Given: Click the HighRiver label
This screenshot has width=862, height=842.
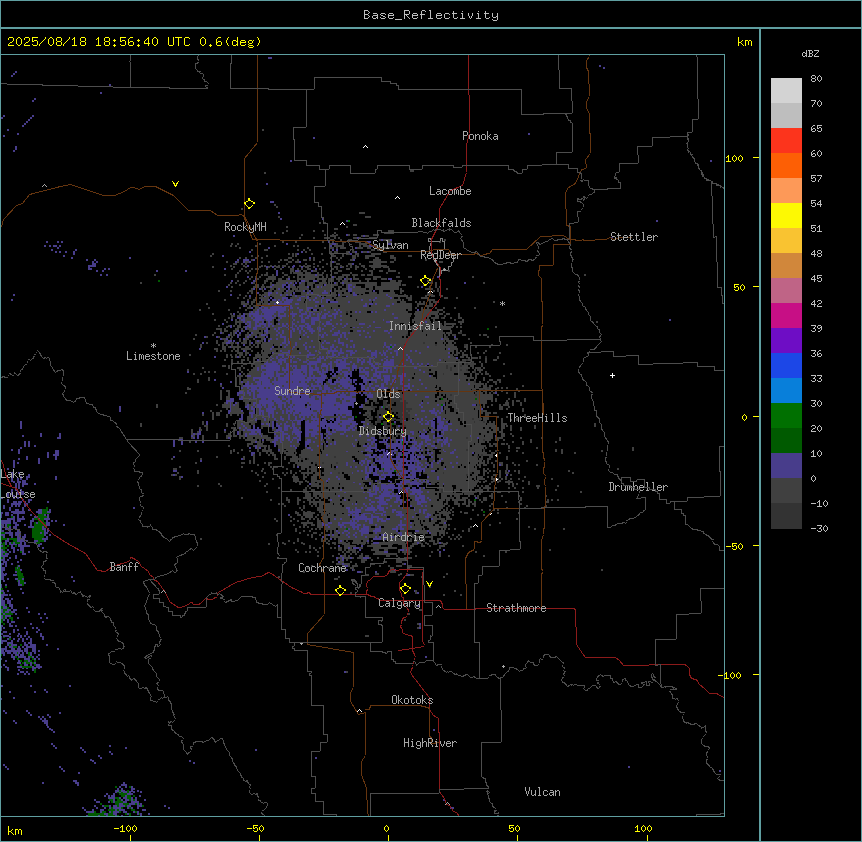Looking at the screenshot, I should tap(430, 743).
